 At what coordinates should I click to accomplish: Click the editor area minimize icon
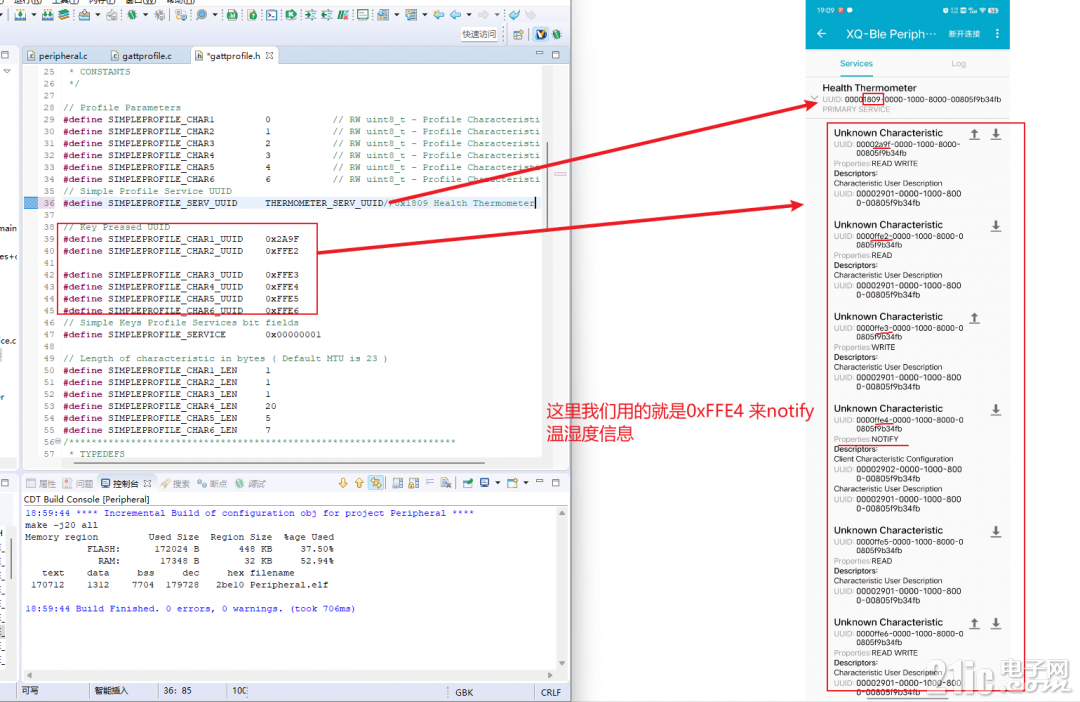pos(539,54)
